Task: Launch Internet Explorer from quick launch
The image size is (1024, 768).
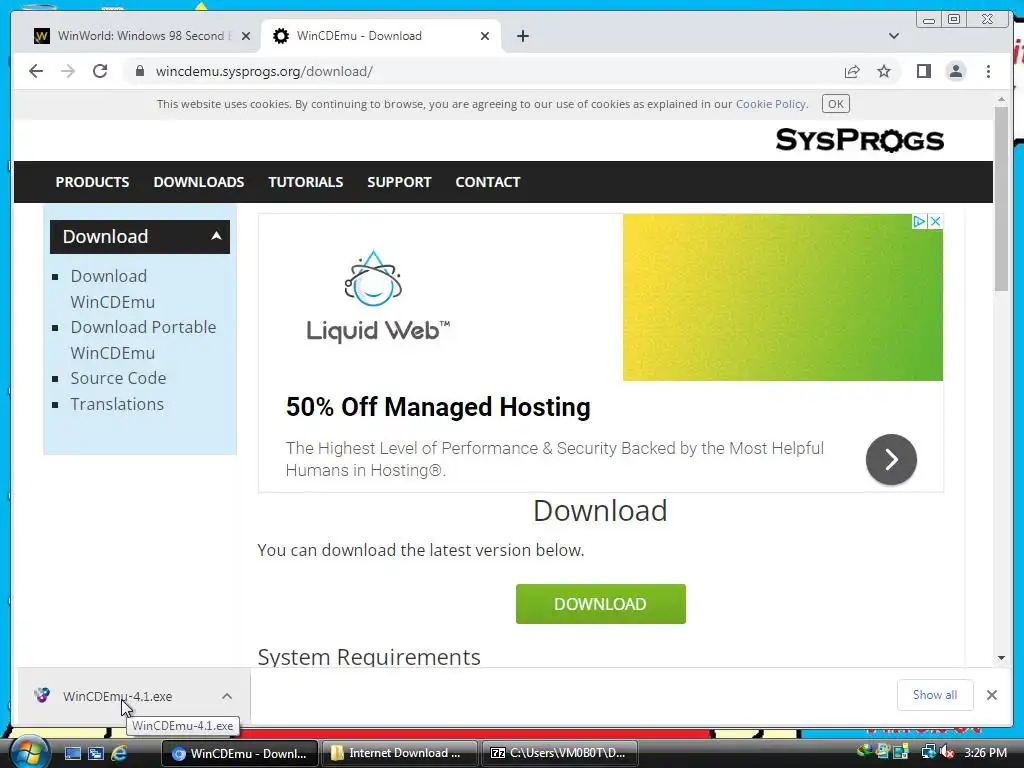Action: (119, 753)
